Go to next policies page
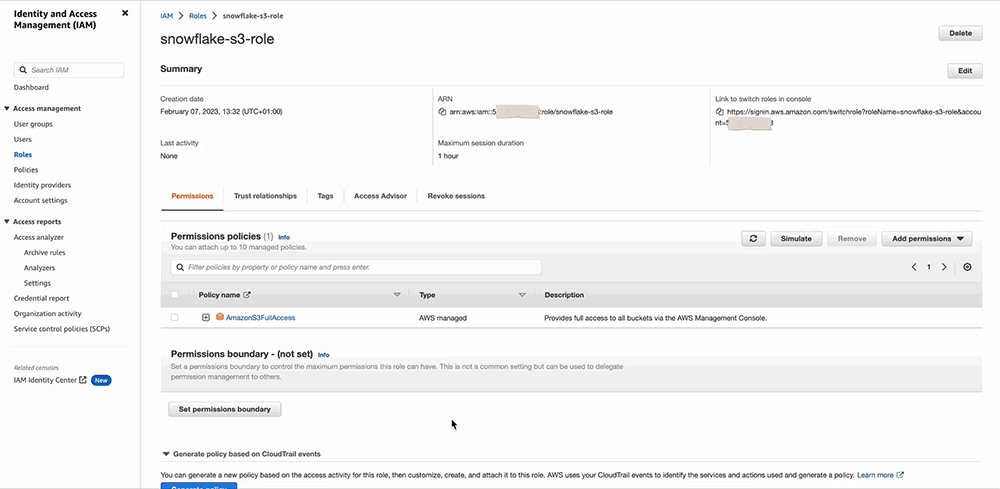This screenshot has height=489, width=1000. 944,268
